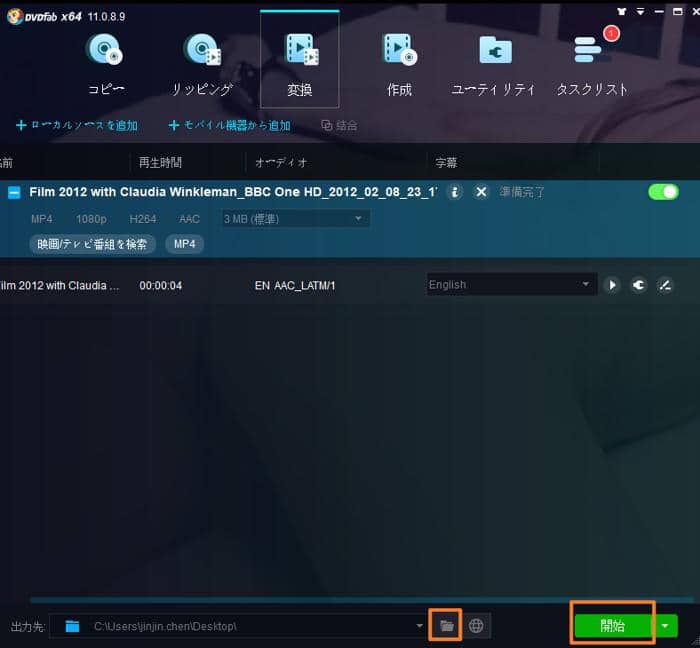Viewport: 700px width, 648px height.
Task: Click the オーディオ column header
Action: click(281, 162)
